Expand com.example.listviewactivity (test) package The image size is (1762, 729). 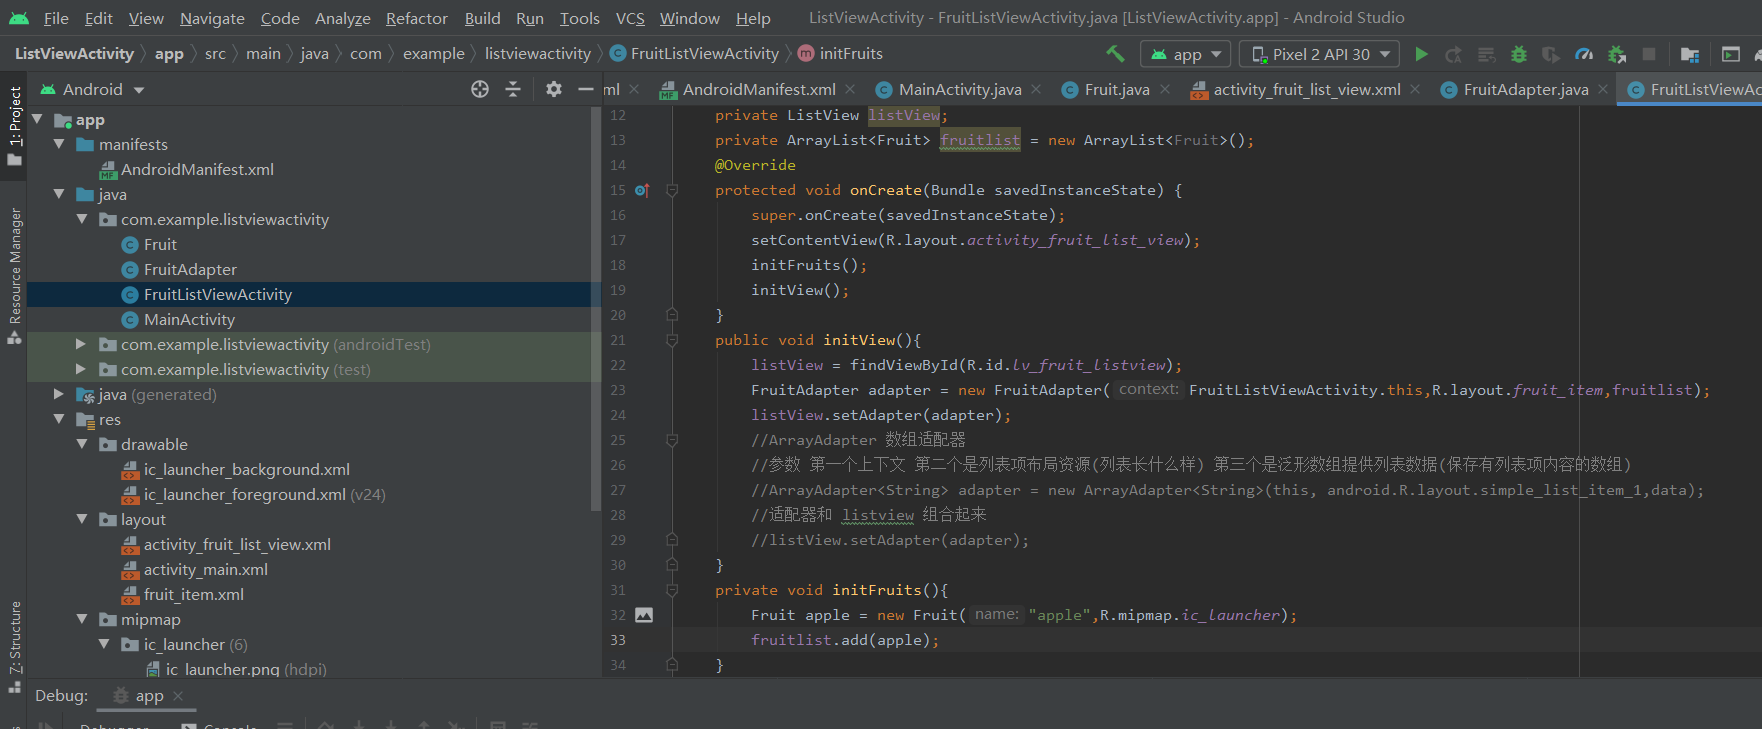pos(81,369)
